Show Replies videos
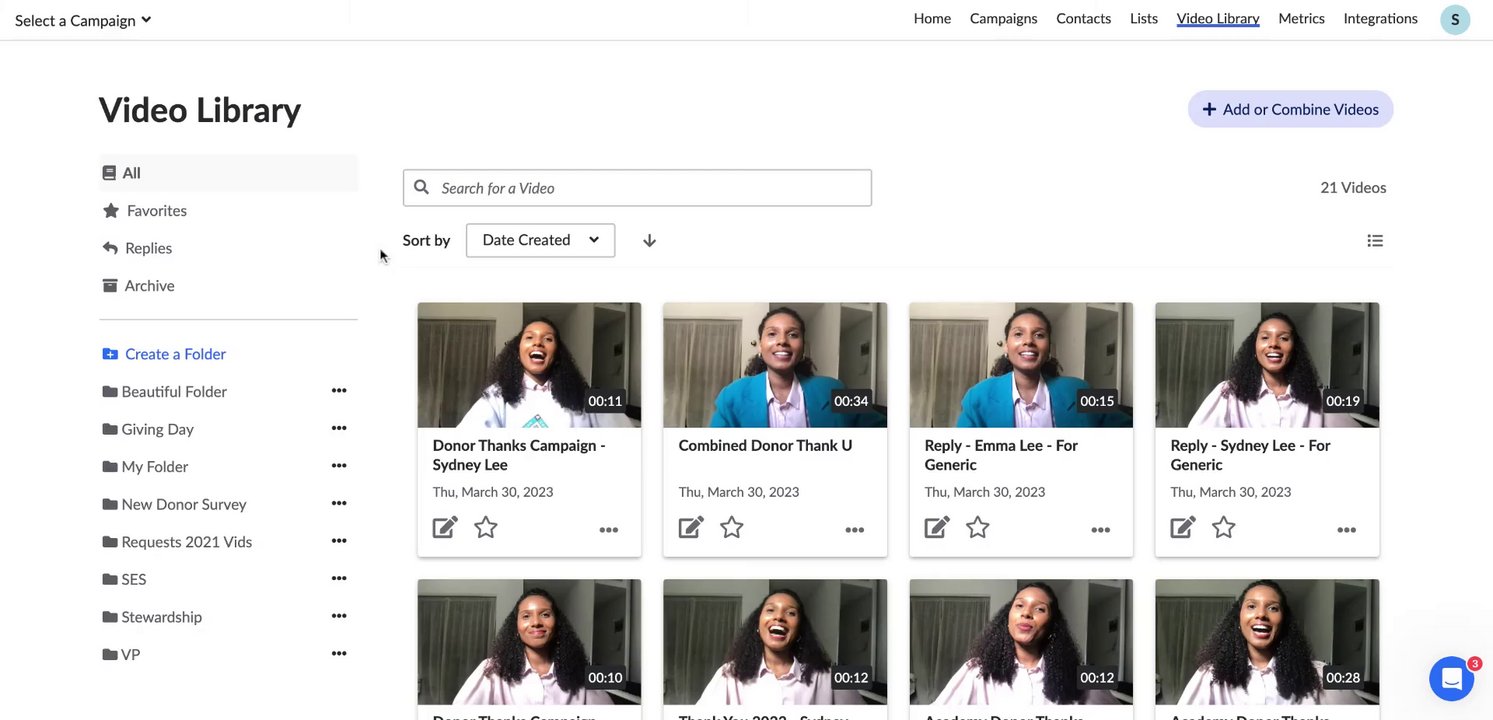Screen dimensions: 1493x720 [137, 248]
